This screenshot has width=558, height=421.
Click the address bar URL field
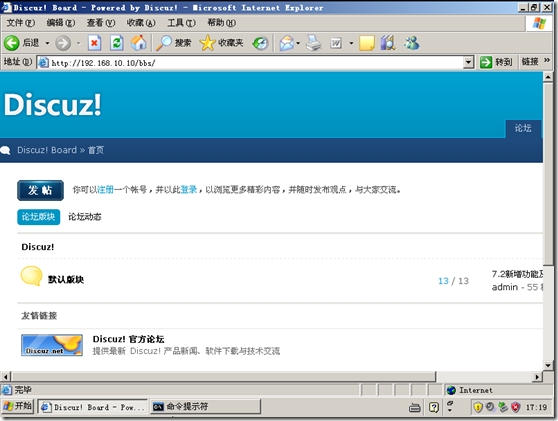pos(250,63)
